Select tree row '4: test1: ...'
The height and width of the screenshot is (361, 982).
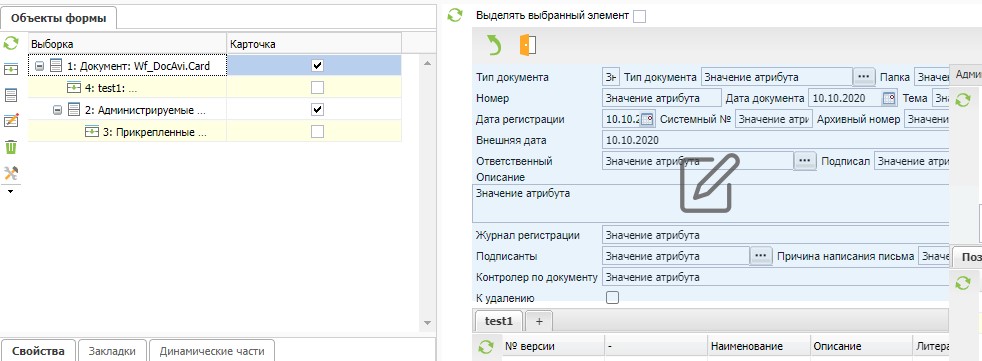click(214, 87)
